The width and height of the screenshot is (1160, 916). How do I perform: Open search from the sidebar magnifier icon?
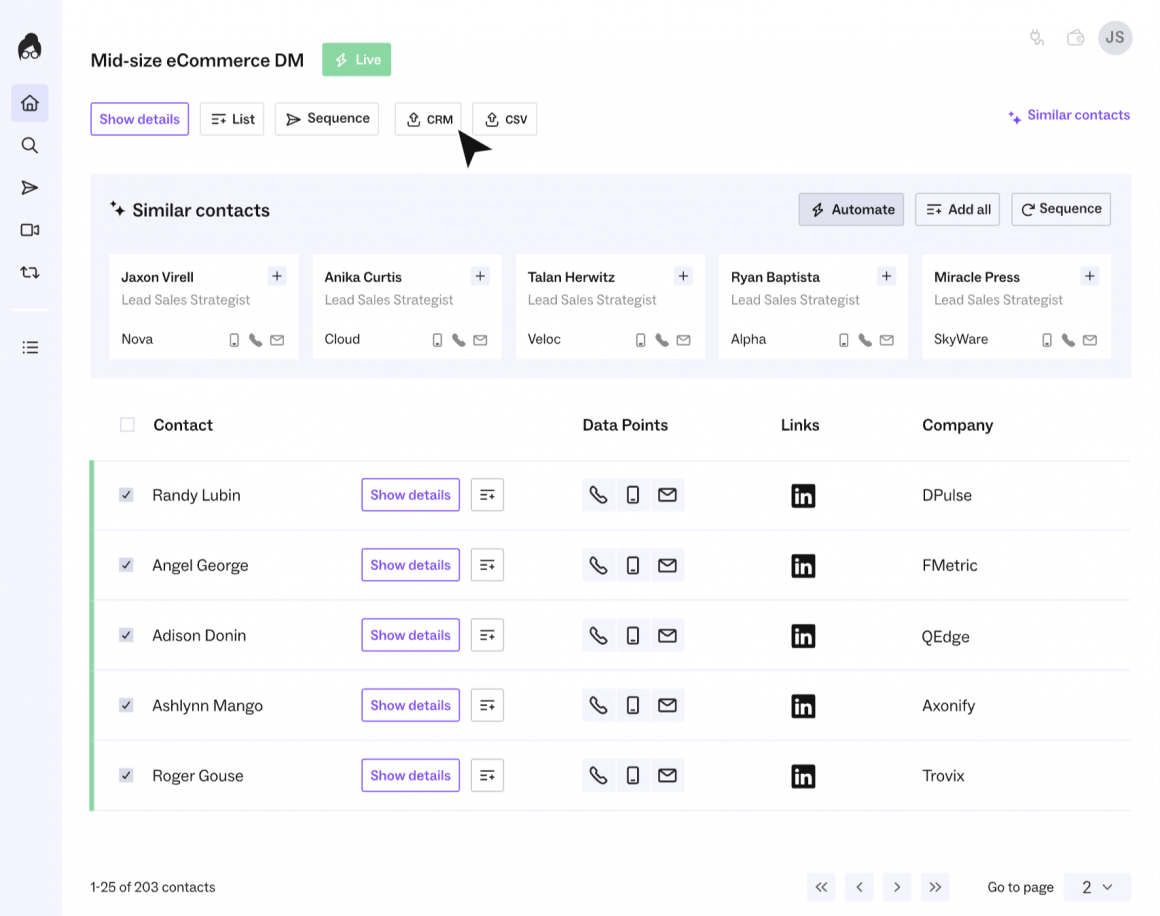tap(30, 145)
